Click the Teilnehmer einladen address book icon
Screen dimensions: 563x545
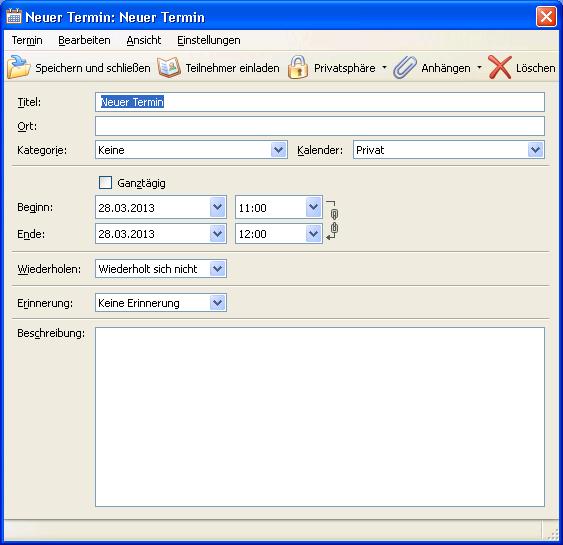[x=169, y=67]
